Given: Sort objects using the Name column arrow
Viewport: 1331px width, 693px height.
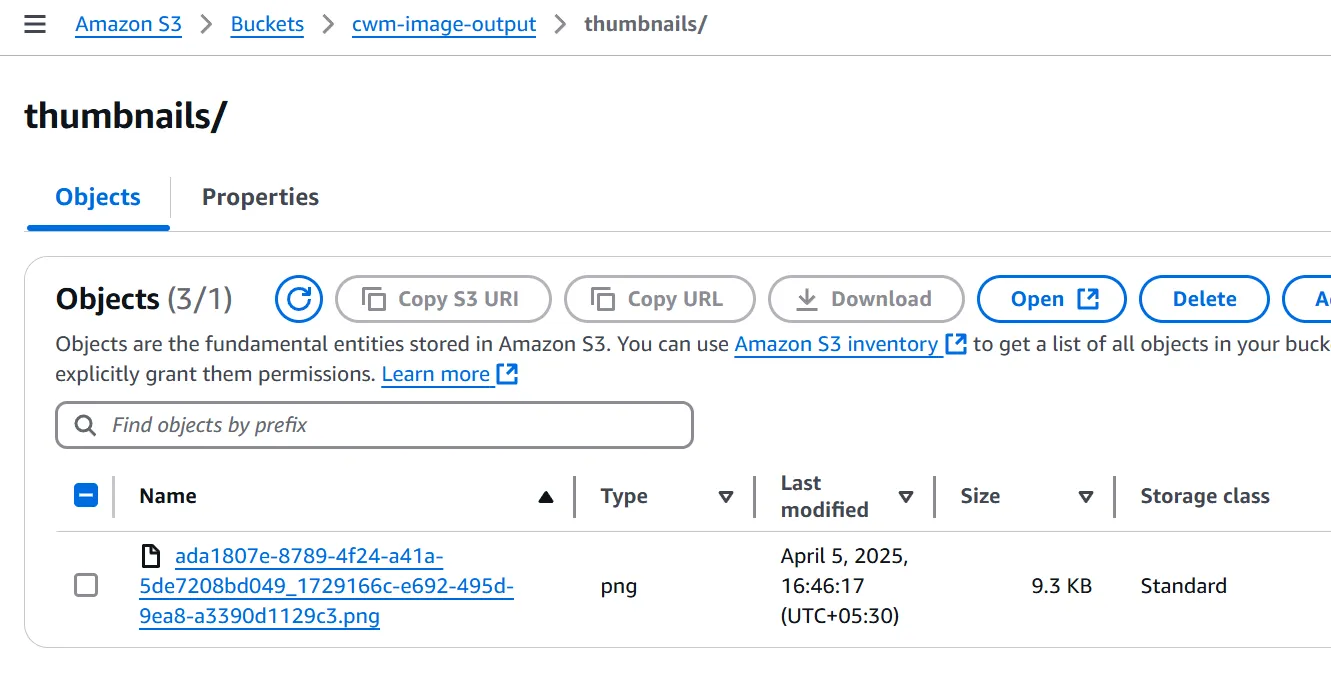Looking at the screenshot, I should [x=545, y=497].
